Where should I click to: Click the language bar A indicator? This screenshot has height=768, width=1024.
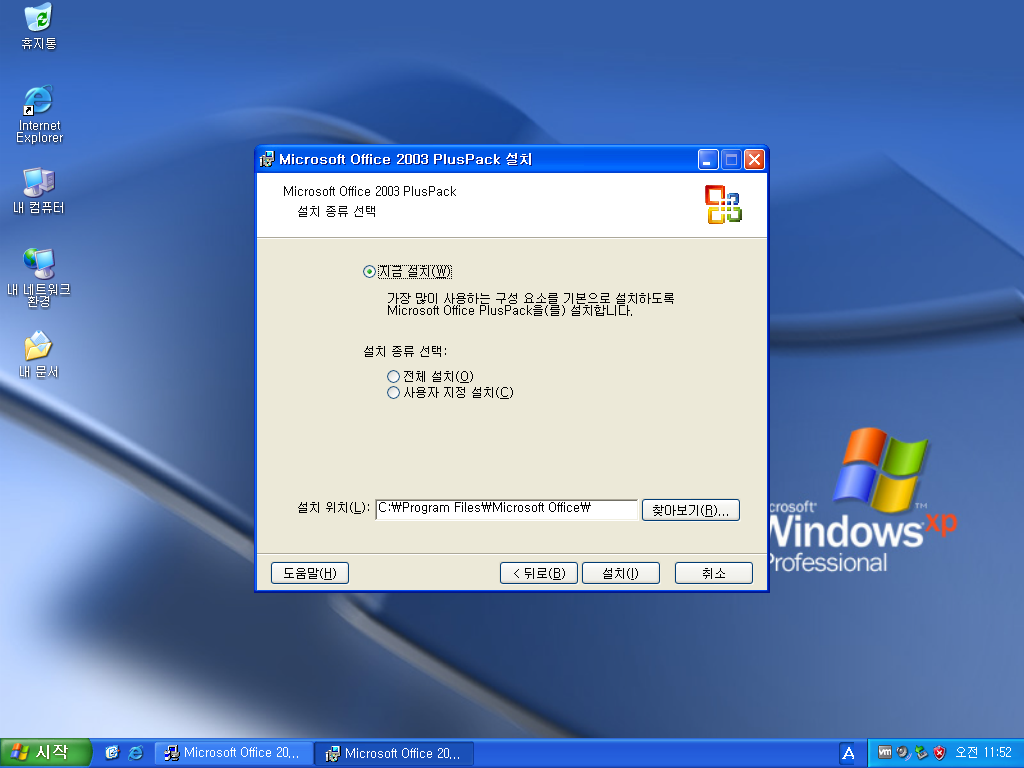[848, 753]
